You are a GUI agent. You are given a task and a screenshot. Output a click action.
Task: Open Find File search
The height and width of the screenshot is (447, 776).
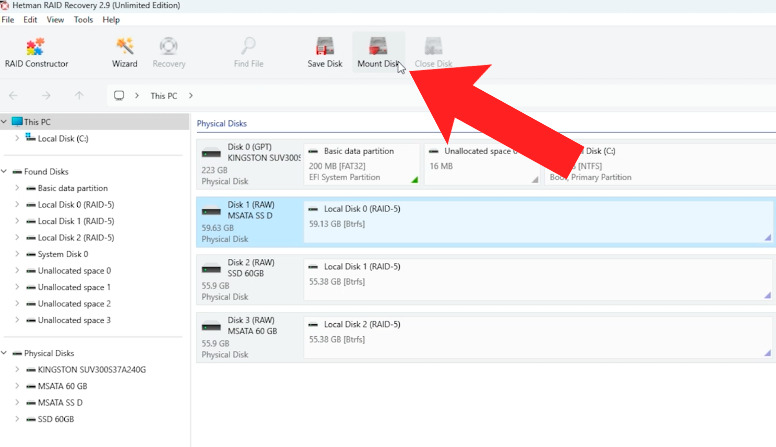(248, 52)
